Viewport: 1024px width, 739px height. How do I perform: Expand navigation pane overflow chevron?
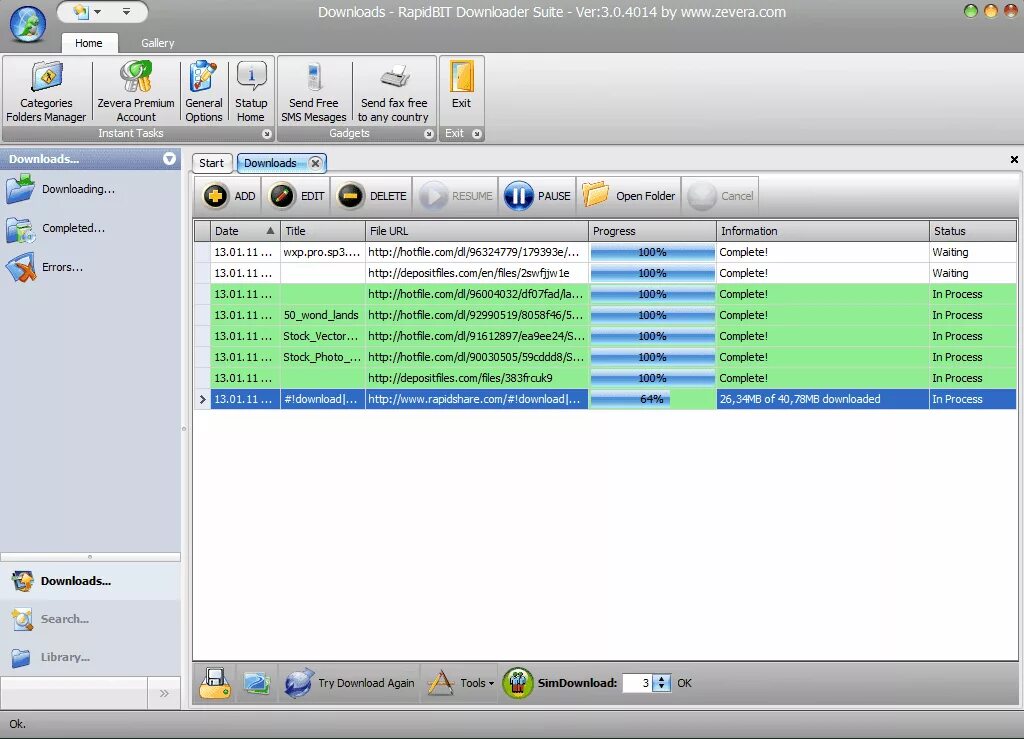click(164, 693)
